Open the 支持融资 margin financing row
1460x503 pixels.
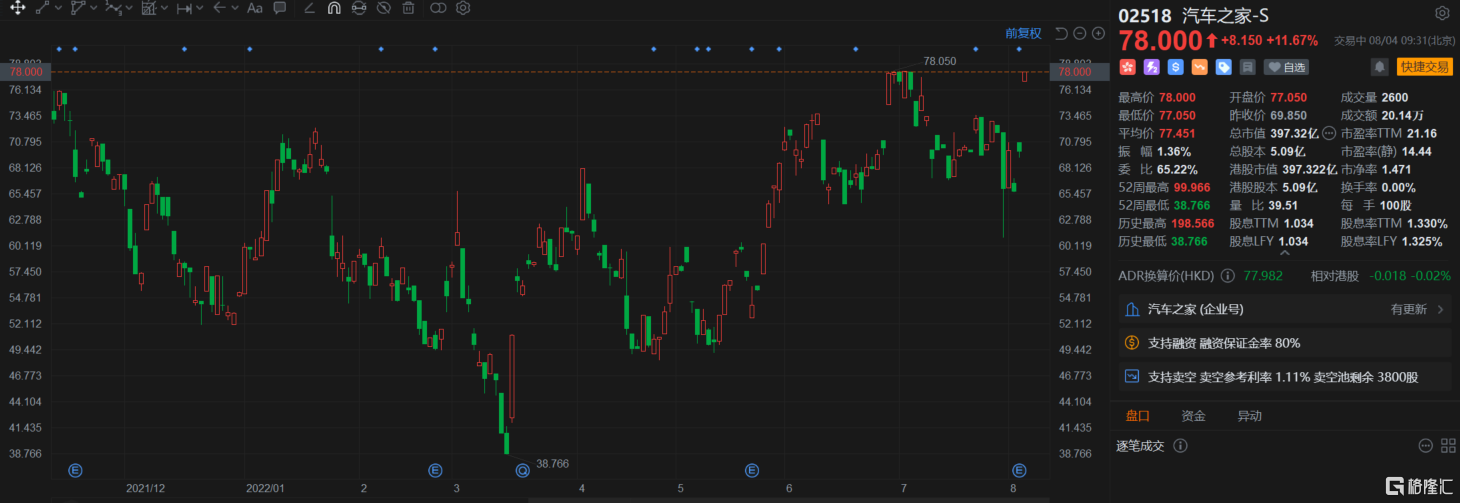(x=1285, y=343)
